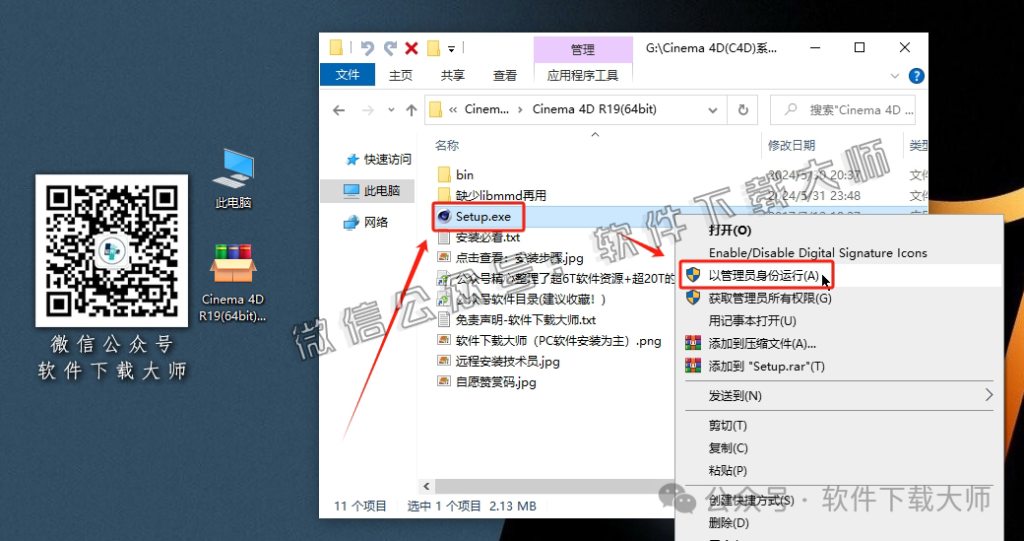This screenshot has width=1024, height=541.
Task: Choose 打开(O) in context menu
Action: (730, 231)
